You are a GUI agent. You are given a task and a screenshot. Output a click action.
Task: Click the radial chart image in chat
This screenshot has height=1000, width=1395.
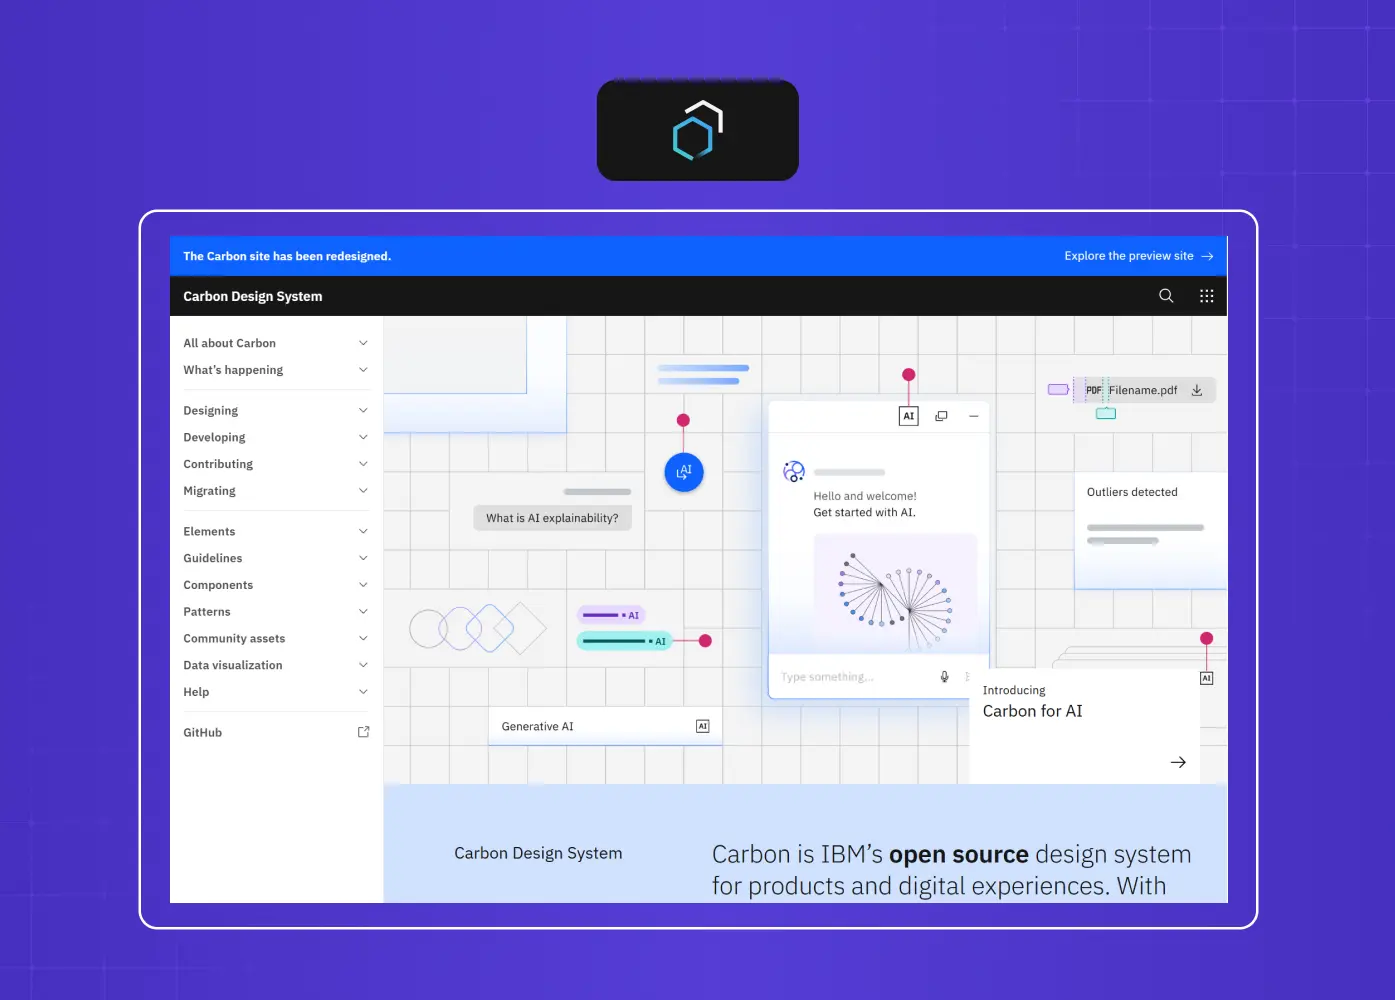[895, 593]
